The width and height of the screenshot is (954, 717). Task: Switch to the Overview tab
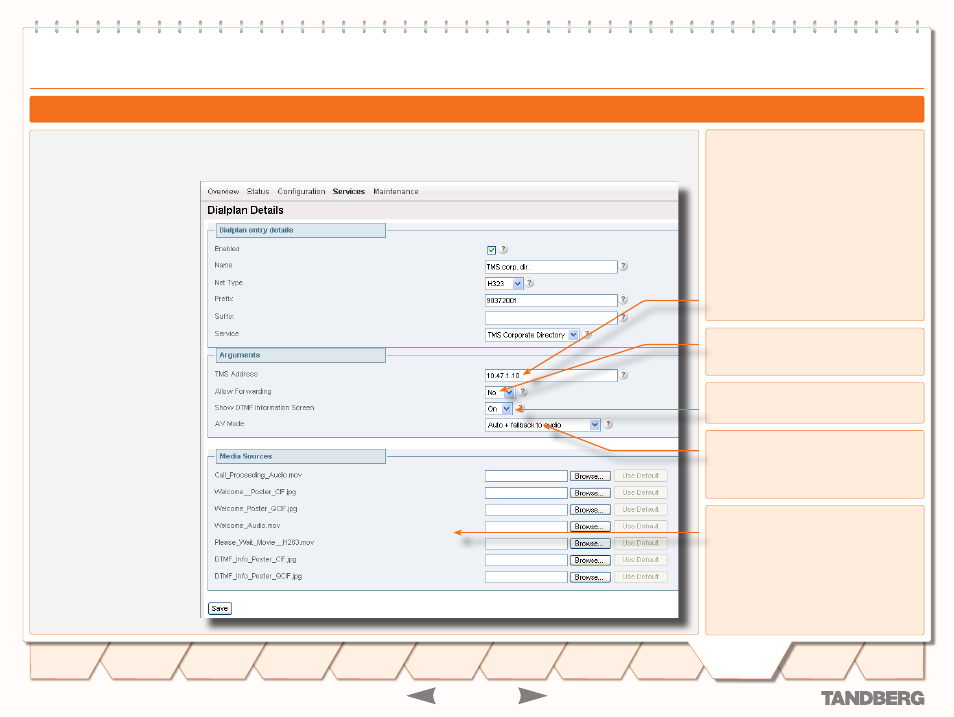pyautogui.click(x=223, y=191)
